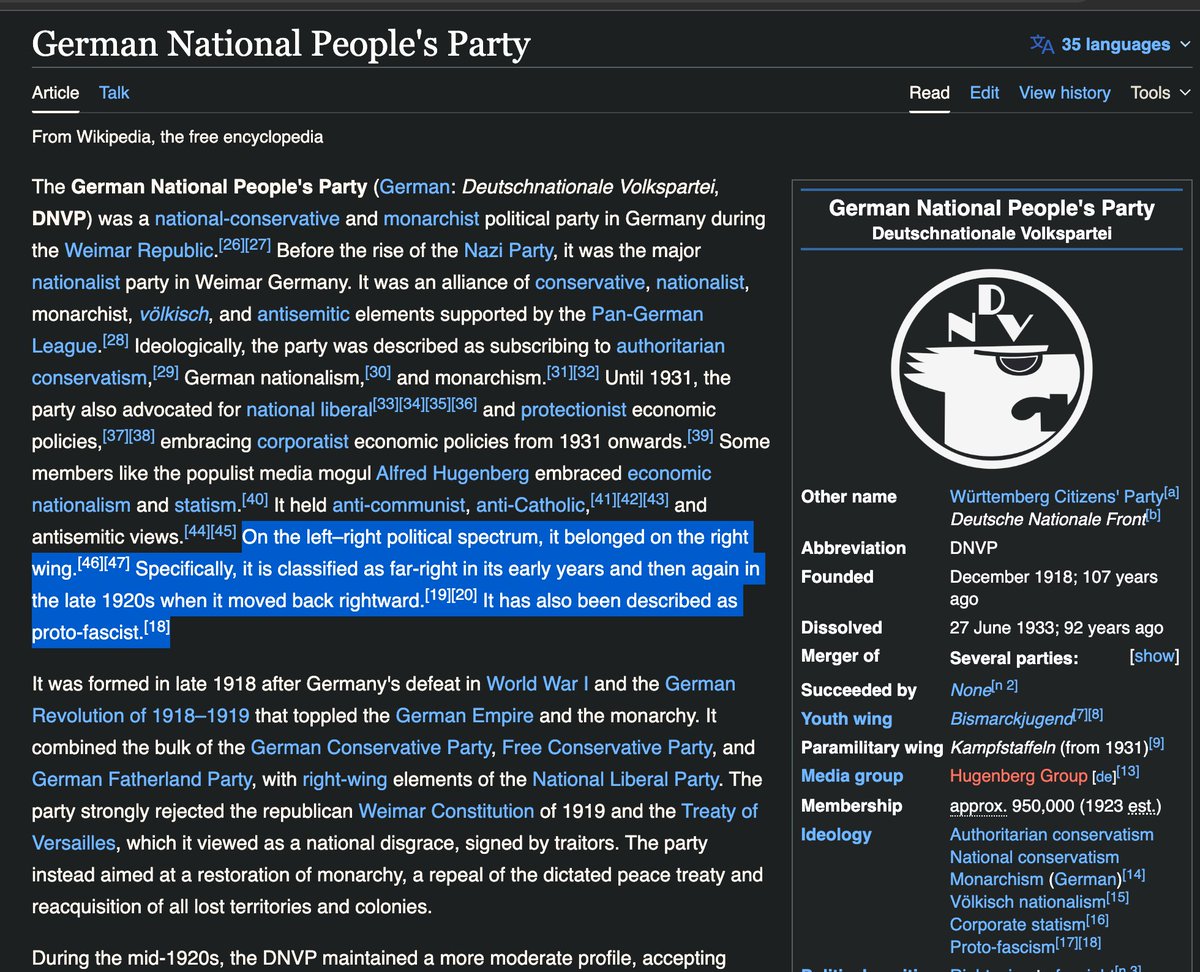The width and height of the screenshot is (1200, 972).
Task: Open the anti-communist link
Action: tap(399, 505)
